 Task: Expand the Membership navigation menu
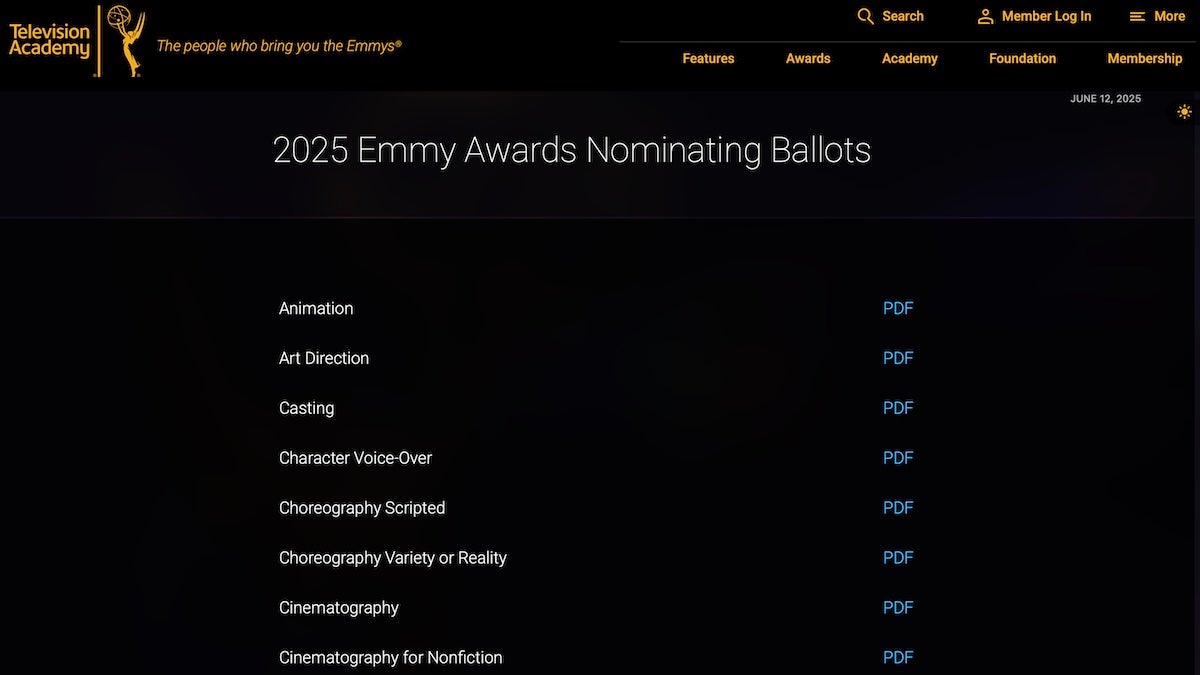[x=1144, y=58]
